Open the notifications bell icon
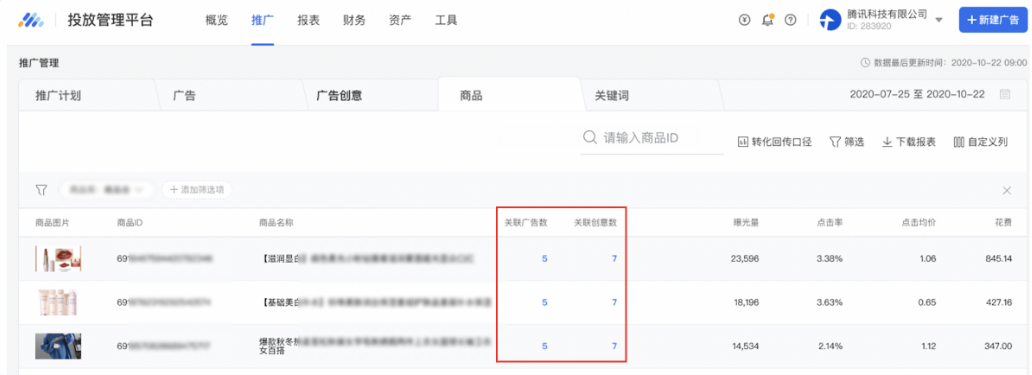Image resolution: width=1032 pixels, height=375 pixels. [767, 20]
